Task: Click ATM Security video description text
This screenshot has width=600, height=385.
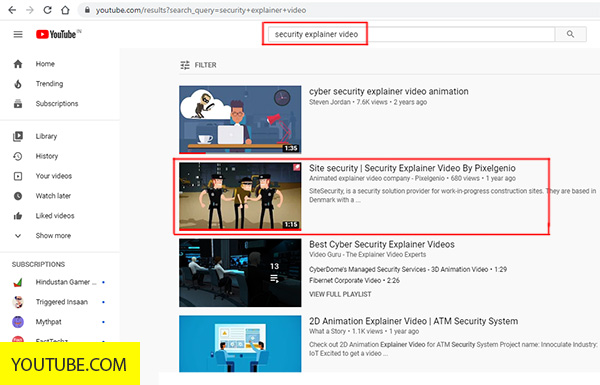Action: click(453, 349)
